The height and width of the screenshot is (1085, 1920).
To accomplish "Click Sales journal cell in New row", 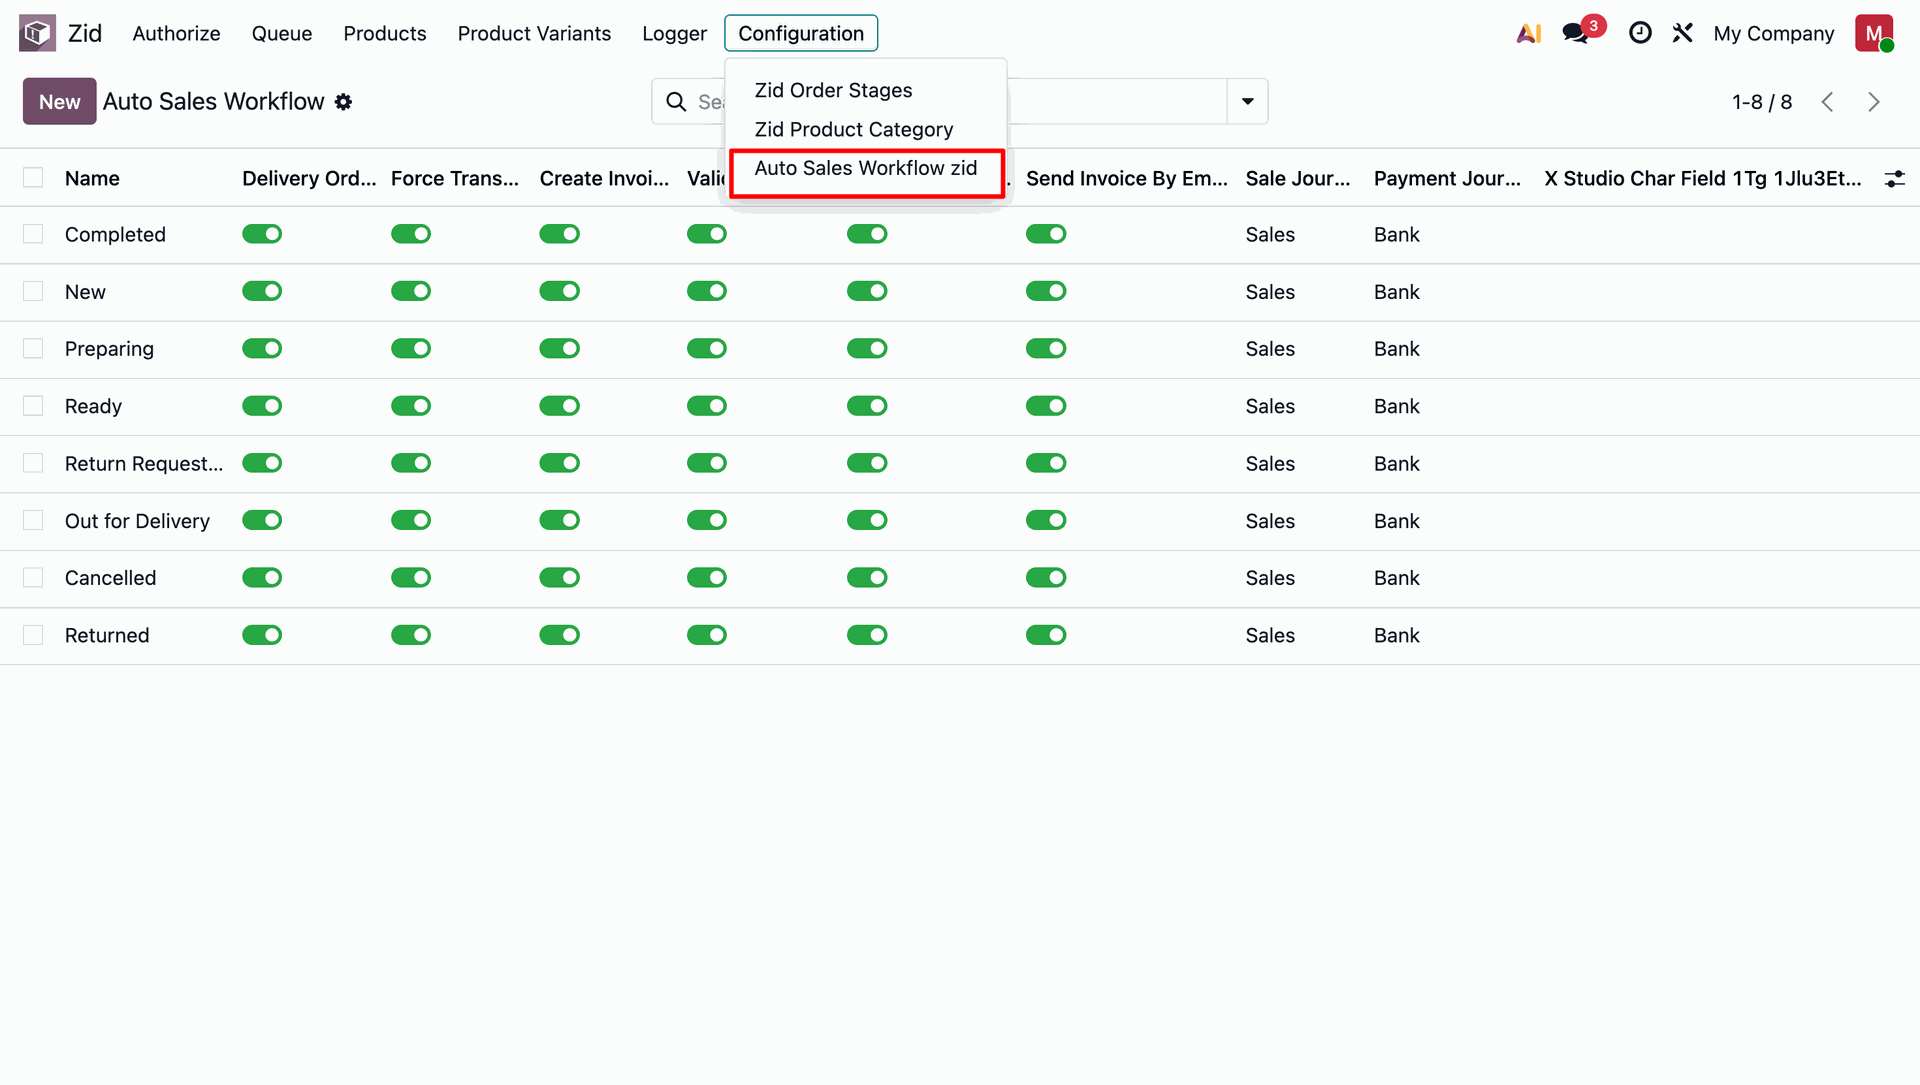I will click(x=1270, y=291).
